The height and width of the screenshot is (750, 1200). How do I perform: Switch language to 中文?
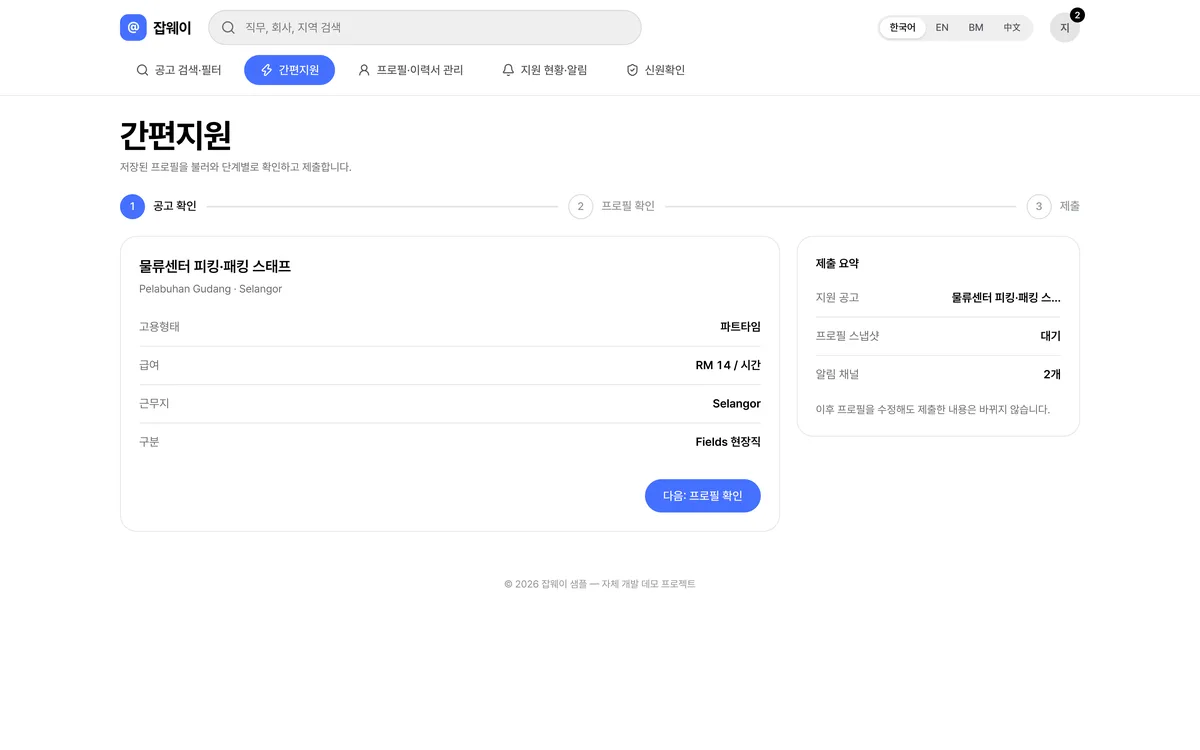[x=1012, y=28]
